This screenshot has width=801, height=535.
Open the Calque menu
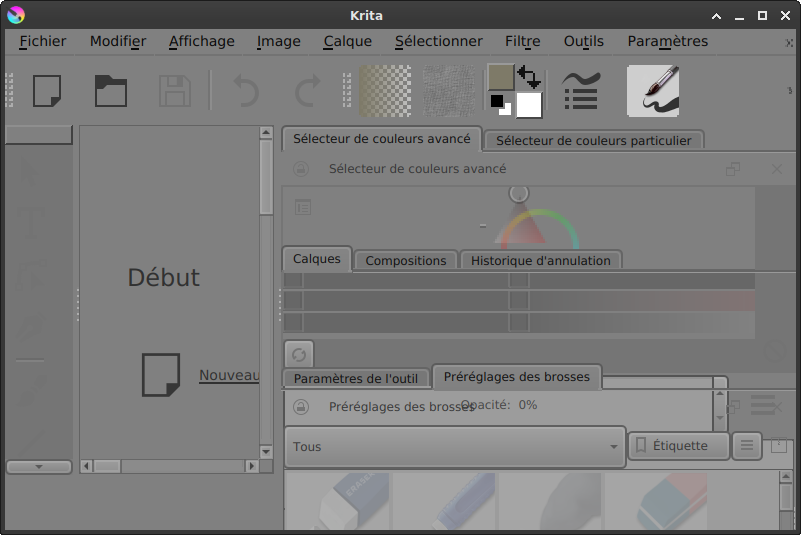tap(347, 41)
